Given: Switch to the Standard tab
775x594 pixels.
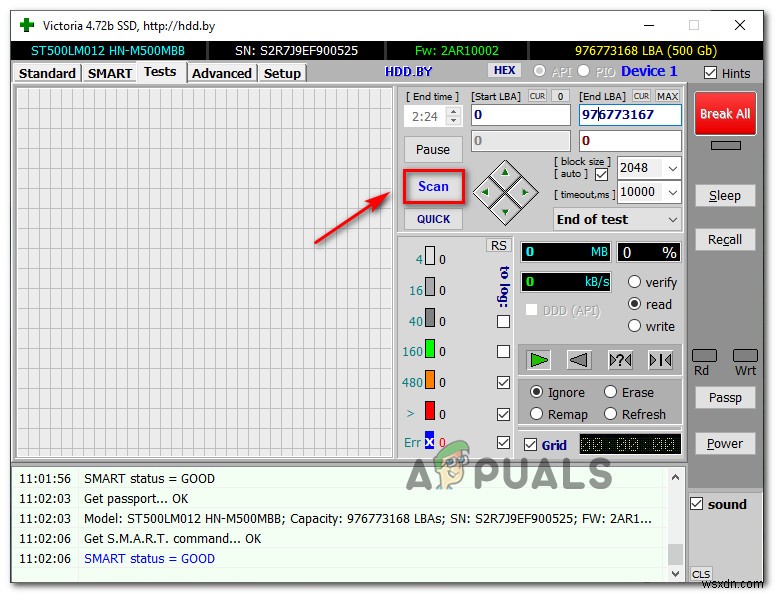Looking at the screenshot, I should coord(47,73).
